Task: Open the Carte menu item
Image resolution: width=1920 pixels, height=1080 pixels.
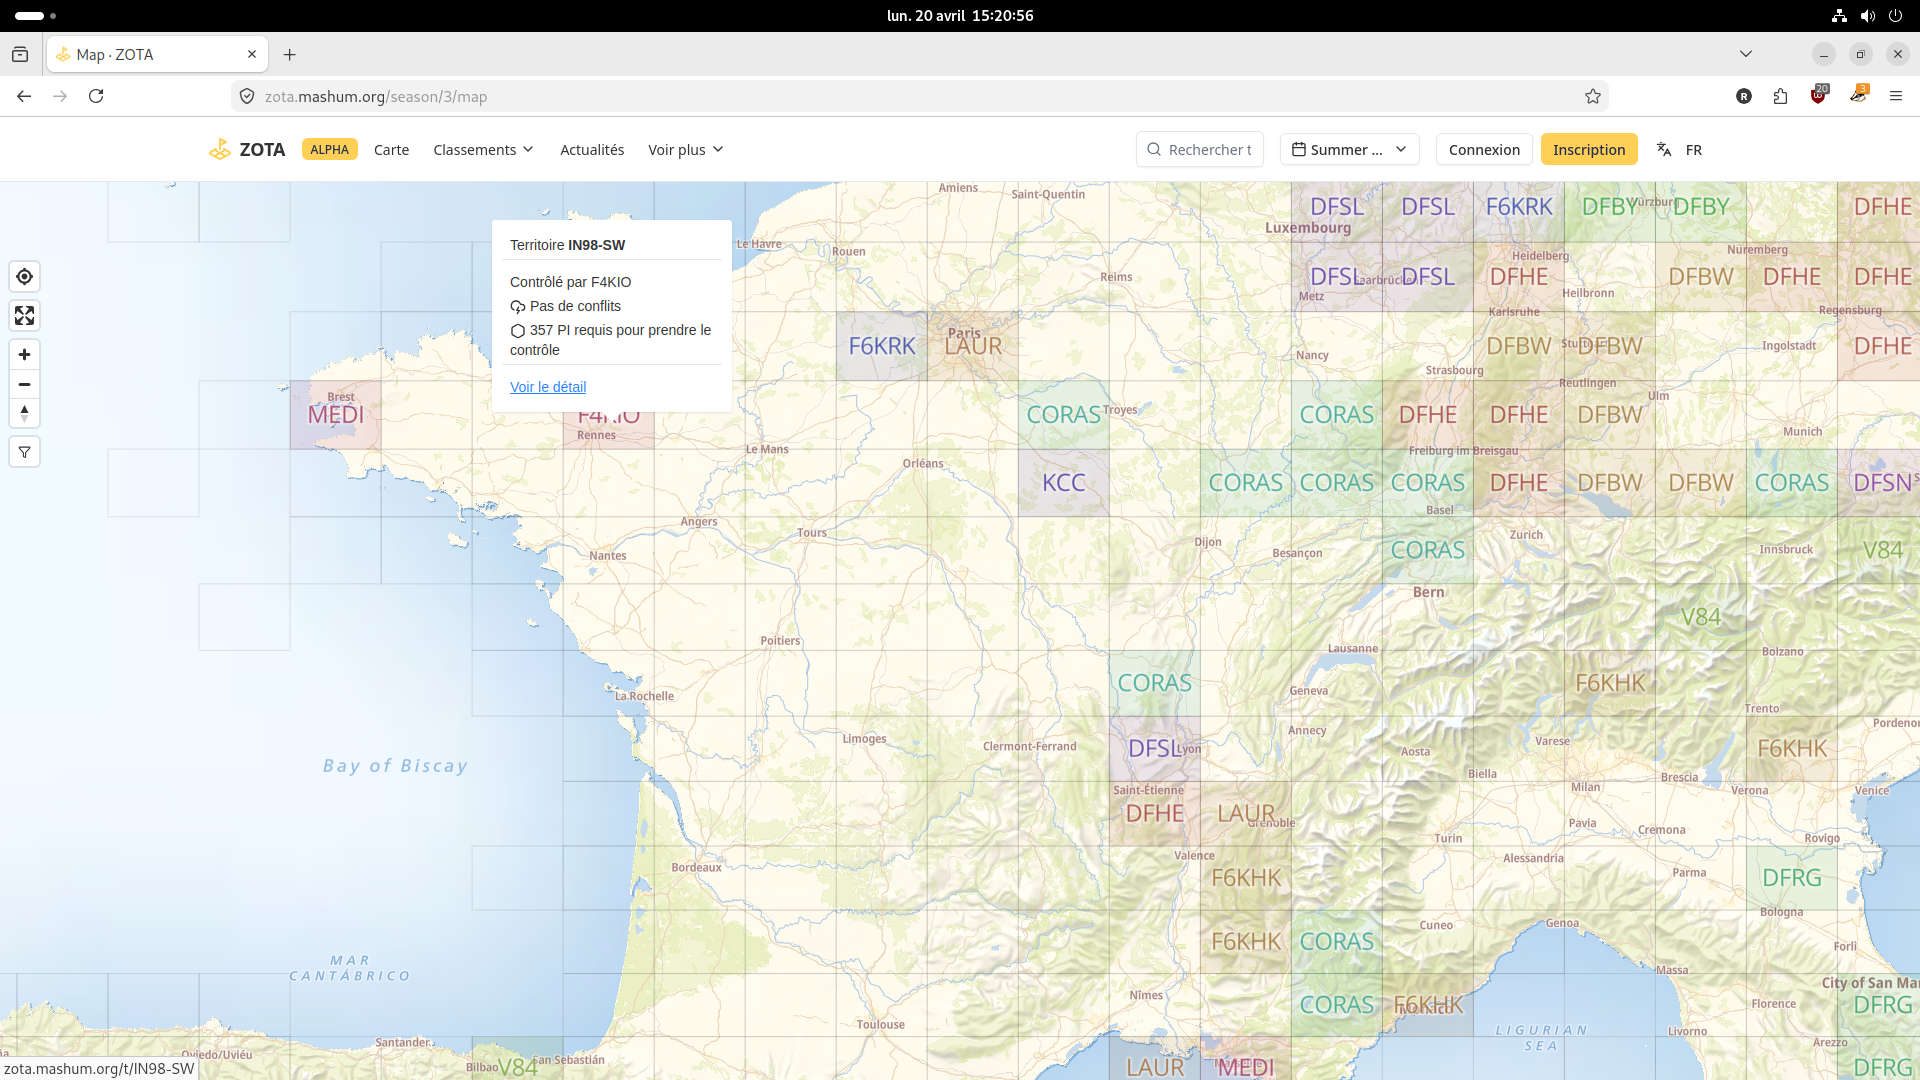Action: (x=391, y=149)
